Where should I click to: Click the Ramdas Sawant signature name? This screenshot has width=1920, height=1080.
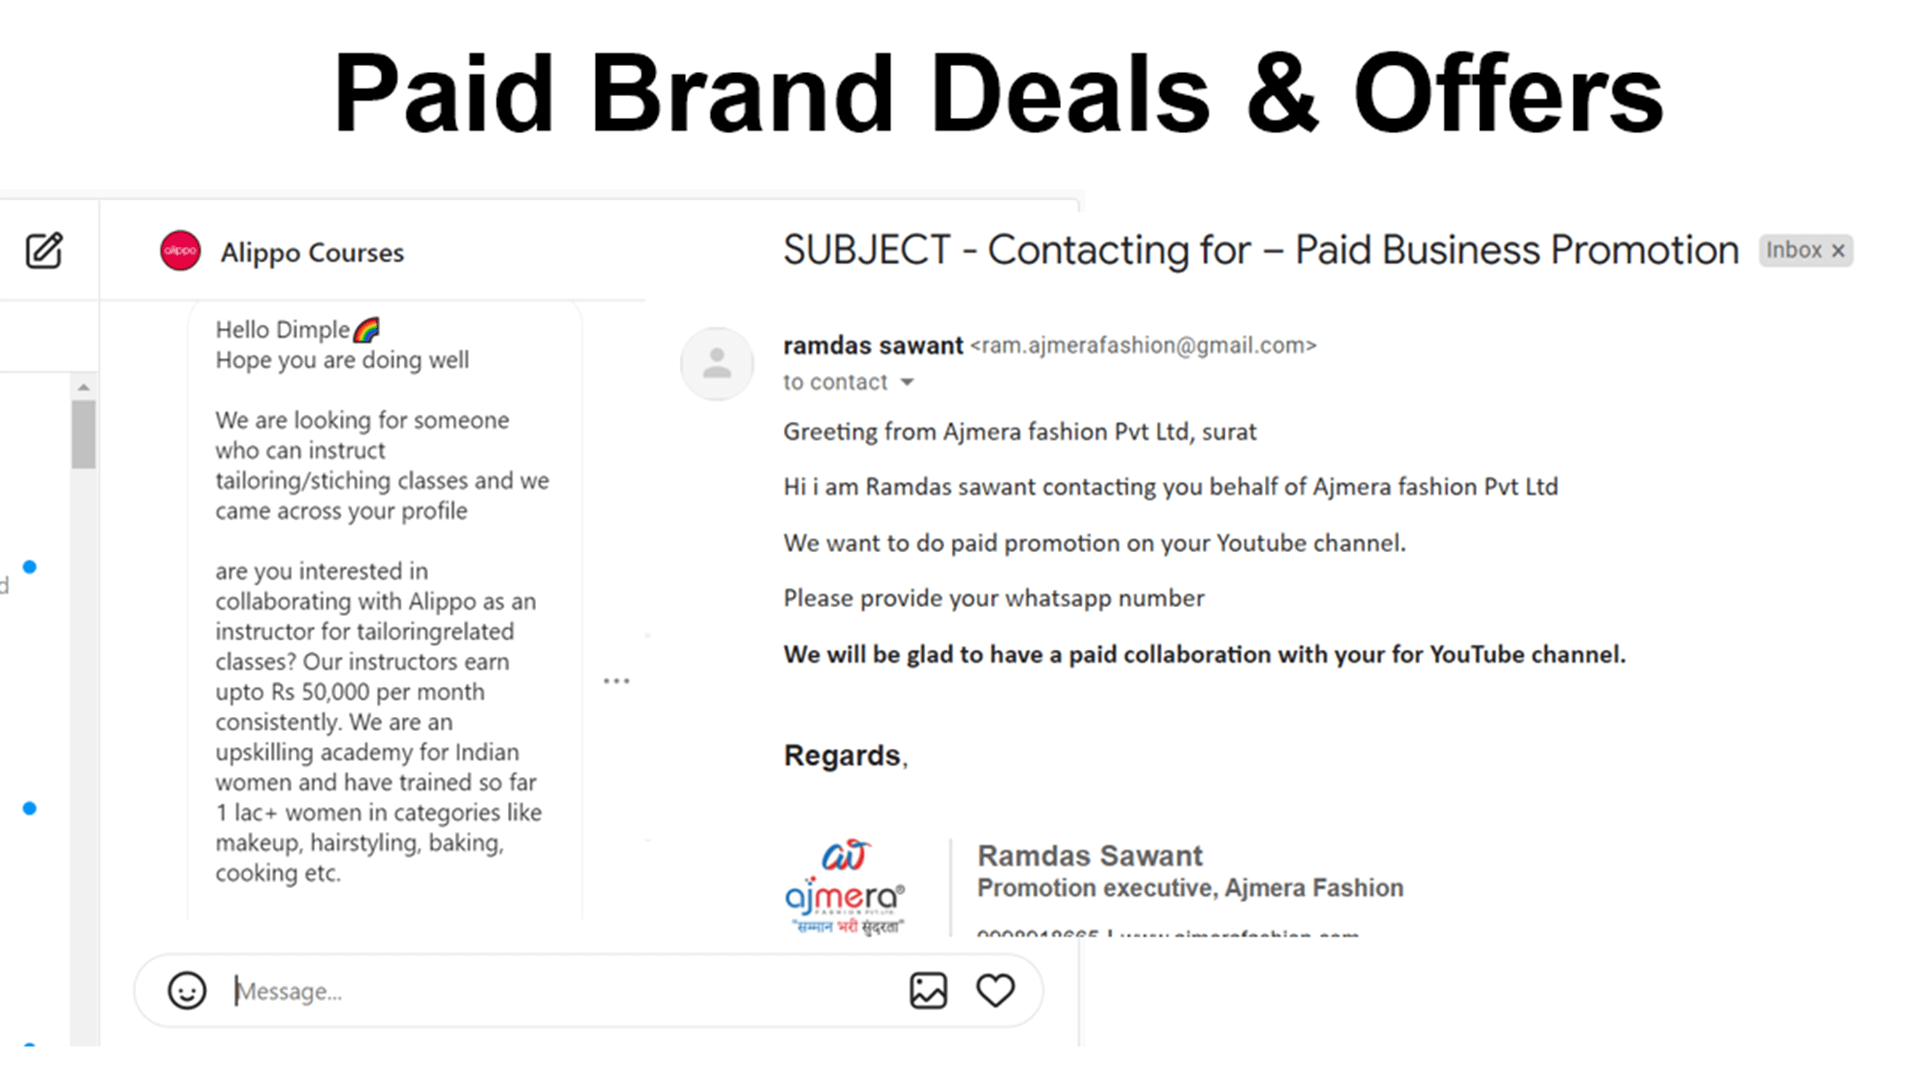(x=1089, y=856)
